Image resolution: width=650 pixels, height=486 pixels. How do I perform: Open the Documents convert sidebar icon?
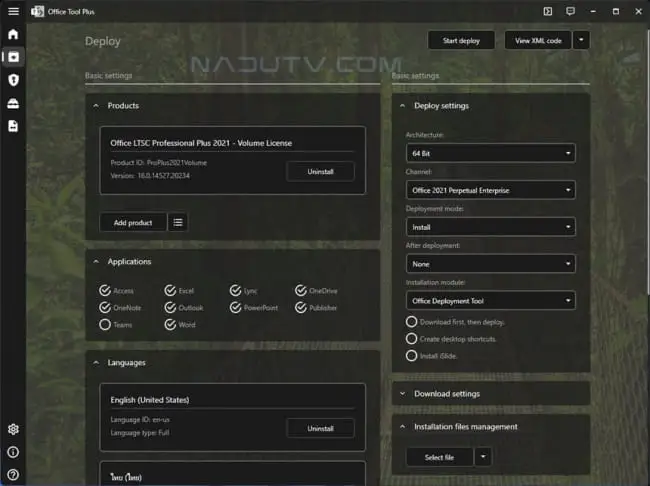(13, 126)
